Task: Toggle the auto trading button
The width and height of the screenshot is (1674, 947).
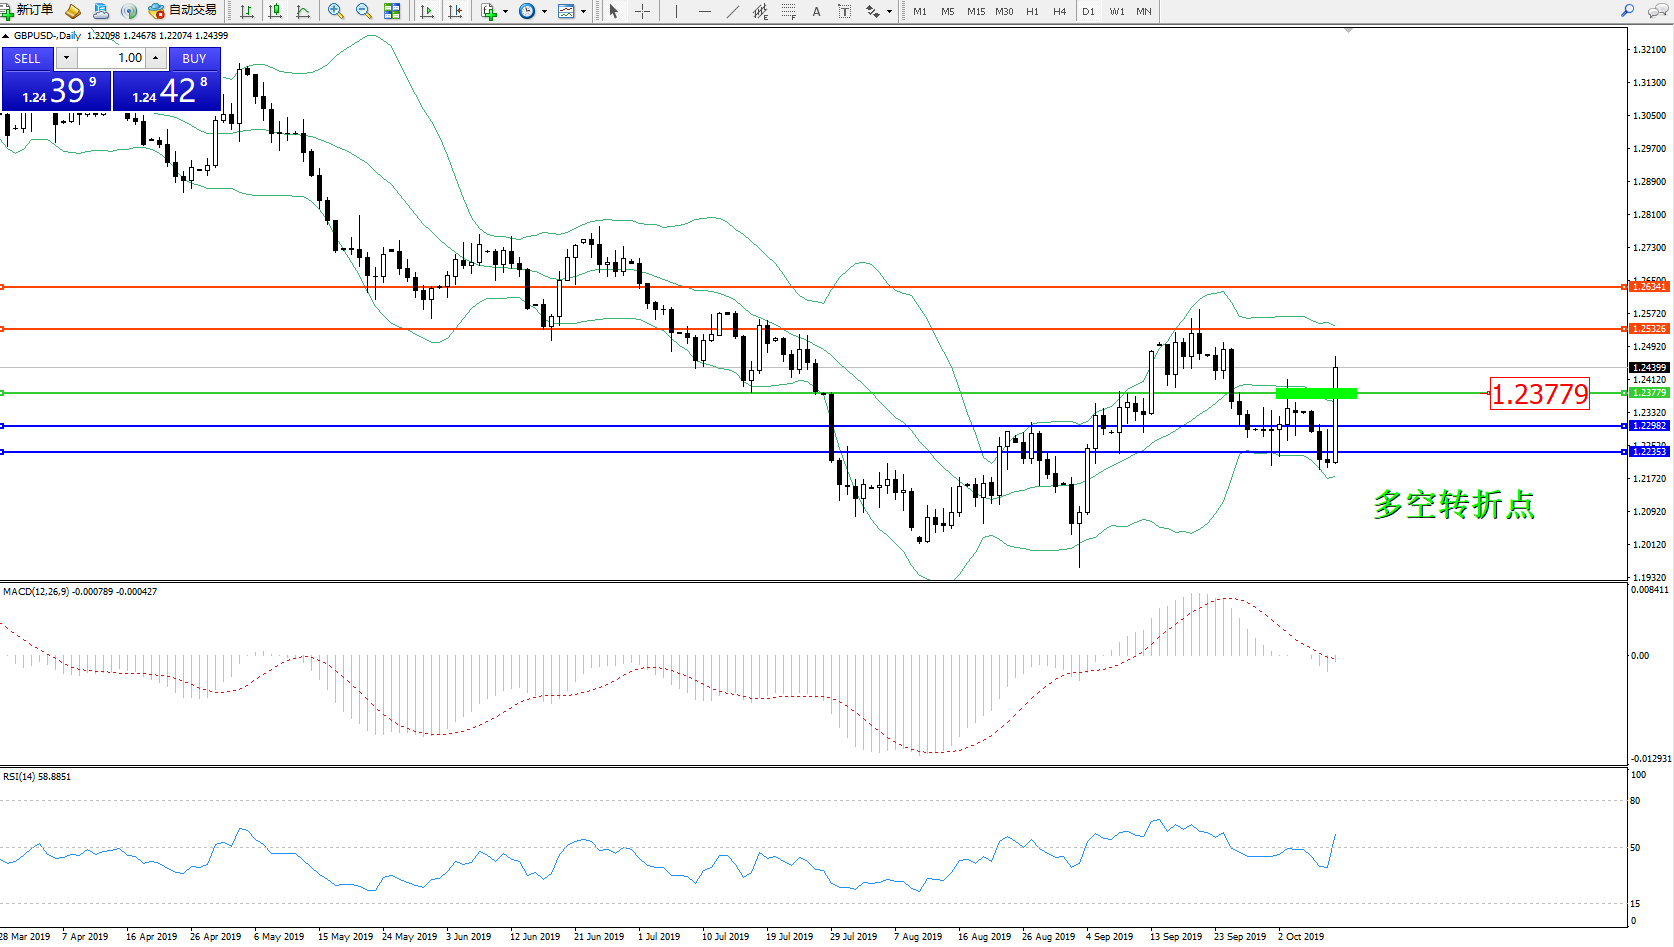Action: [183, 10]
